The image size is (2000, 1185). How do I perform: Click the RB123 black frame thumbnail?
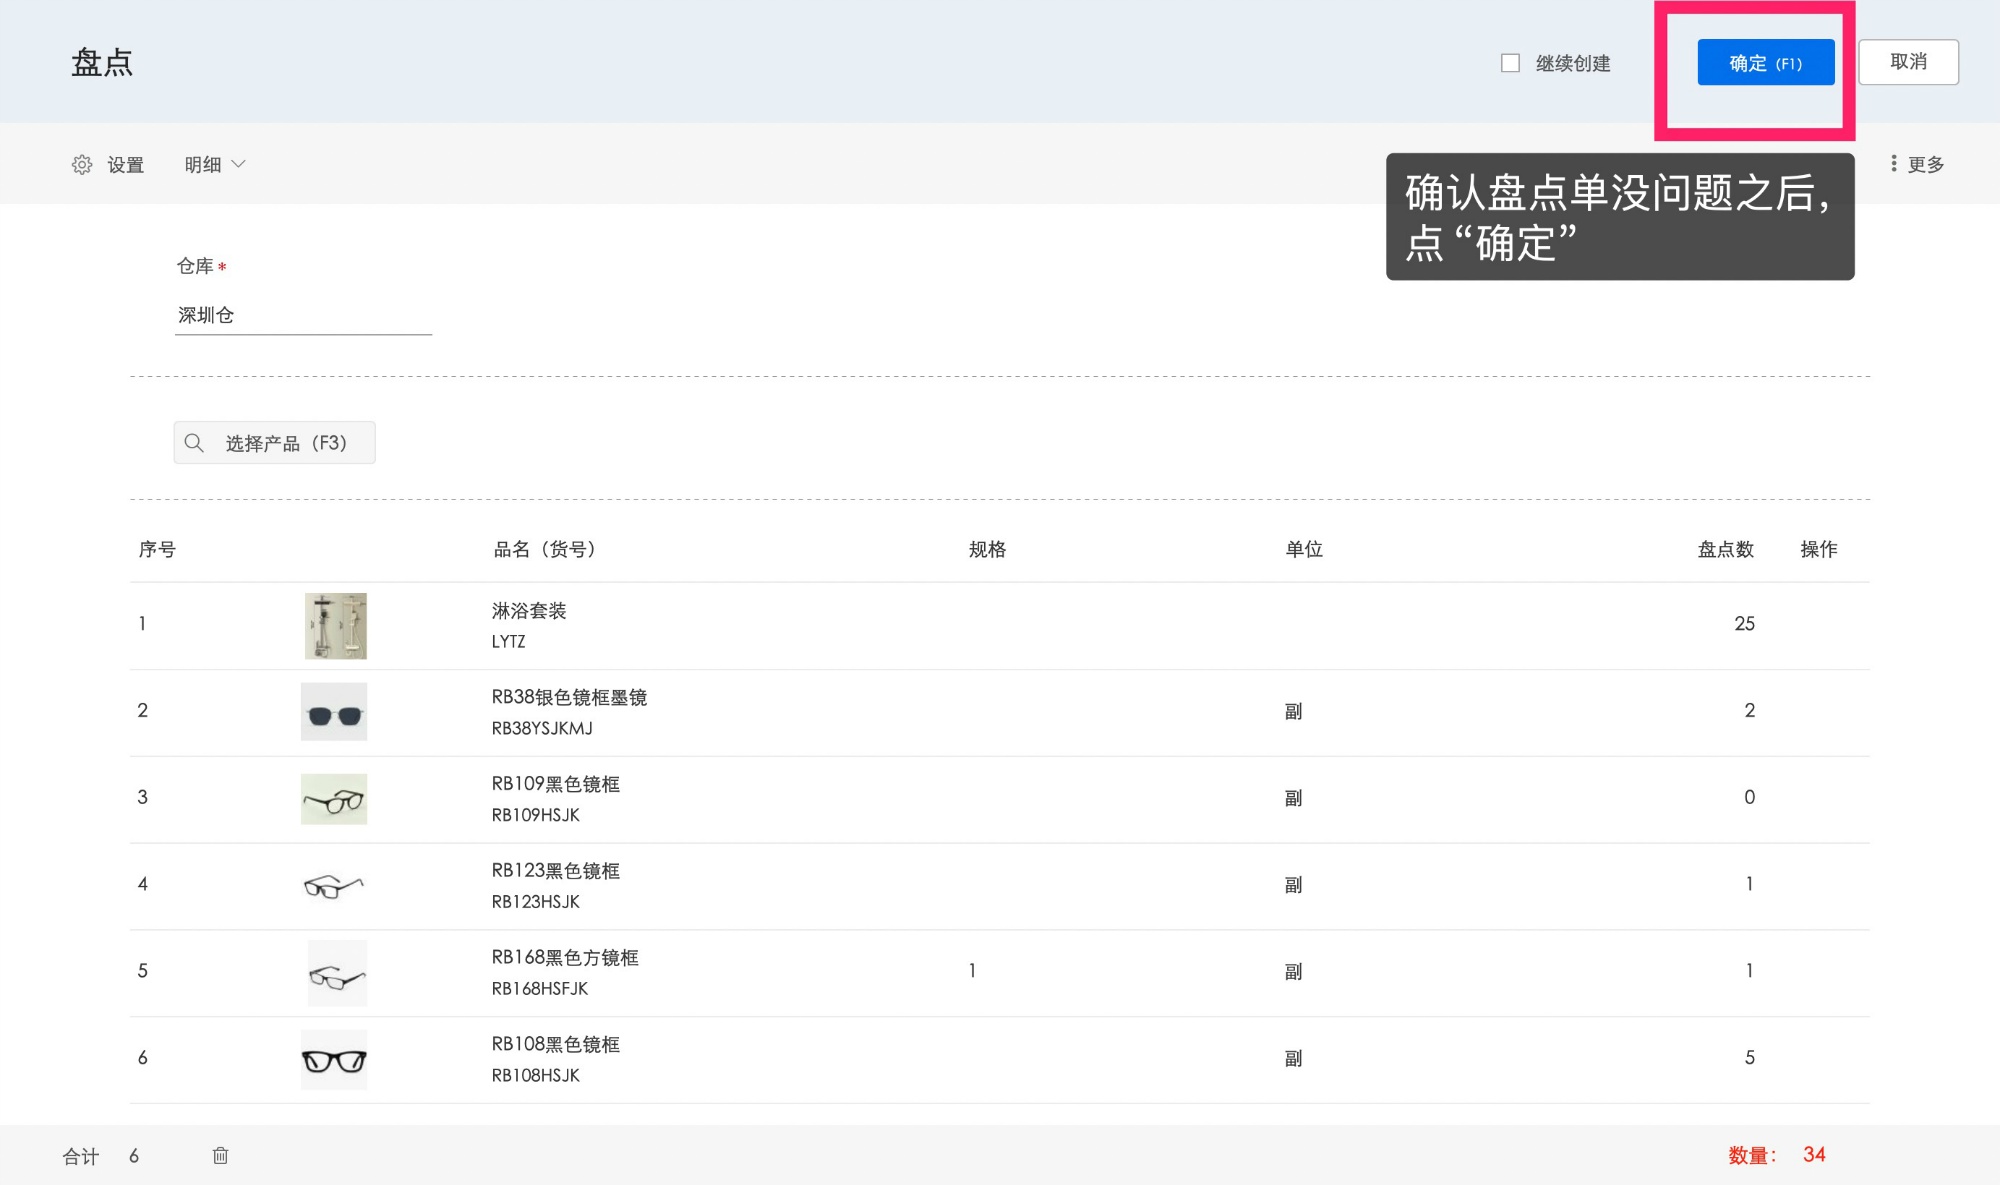coord(334,886)
